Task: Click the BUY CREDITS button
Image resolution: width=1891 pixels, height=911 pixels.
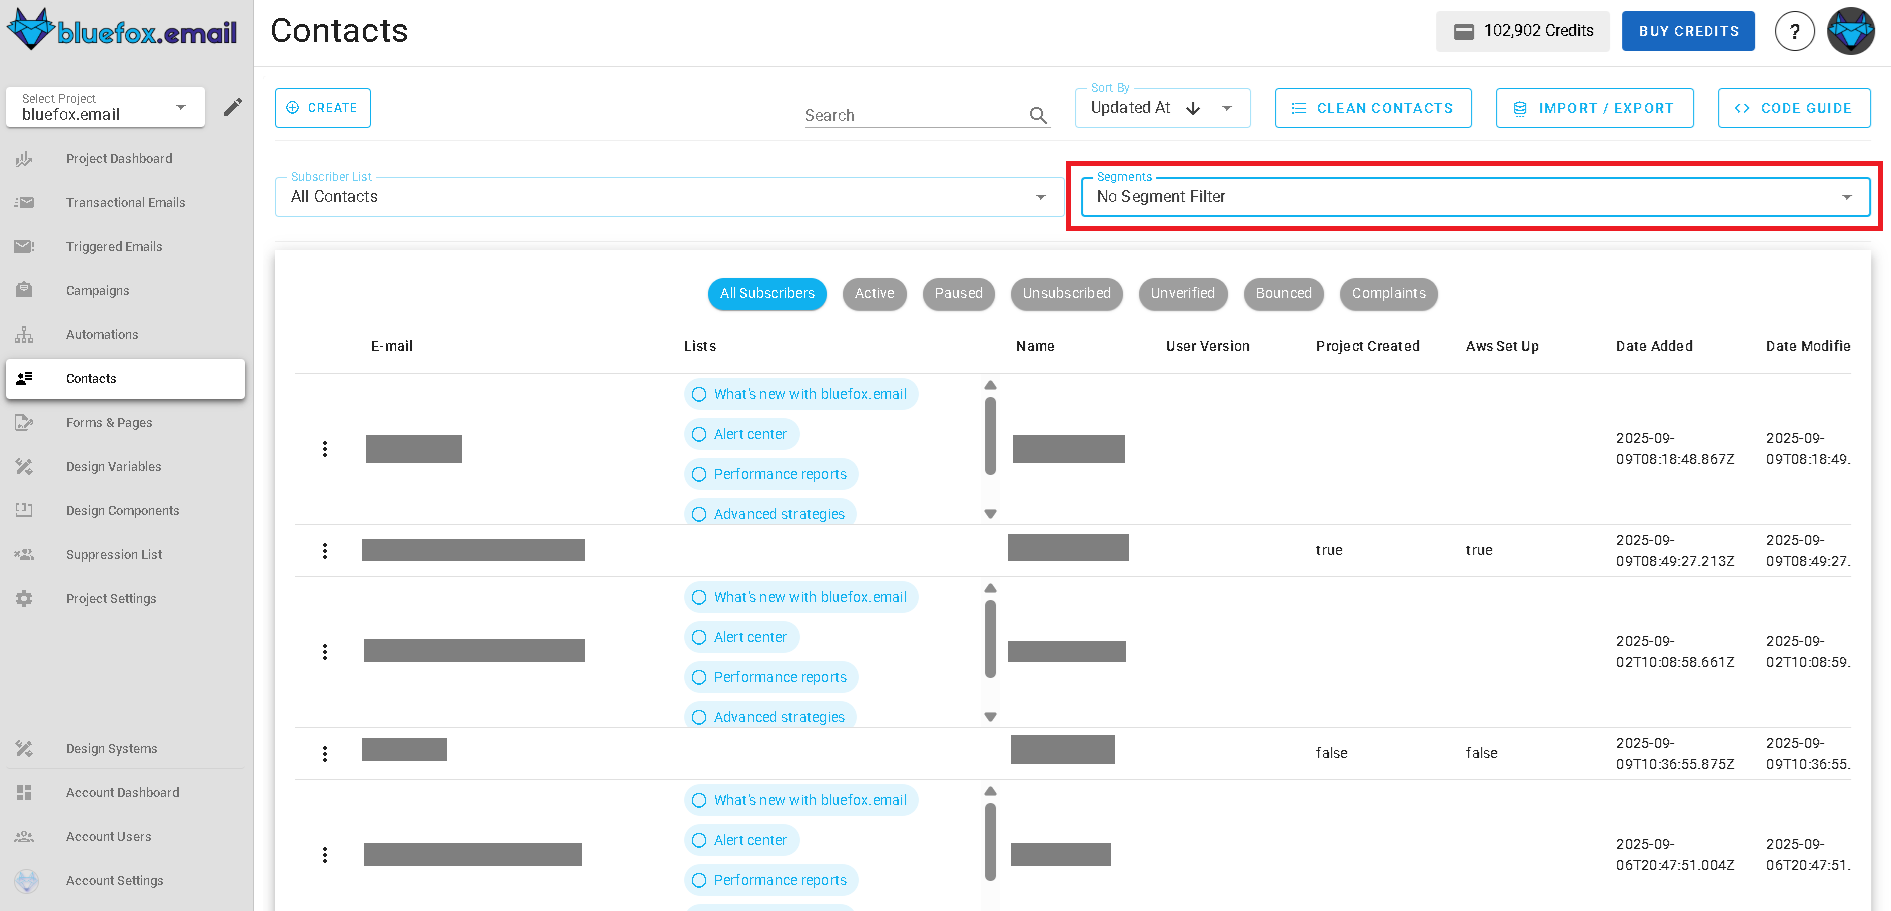Action: pyautogui.click(x=1688, y=31)
